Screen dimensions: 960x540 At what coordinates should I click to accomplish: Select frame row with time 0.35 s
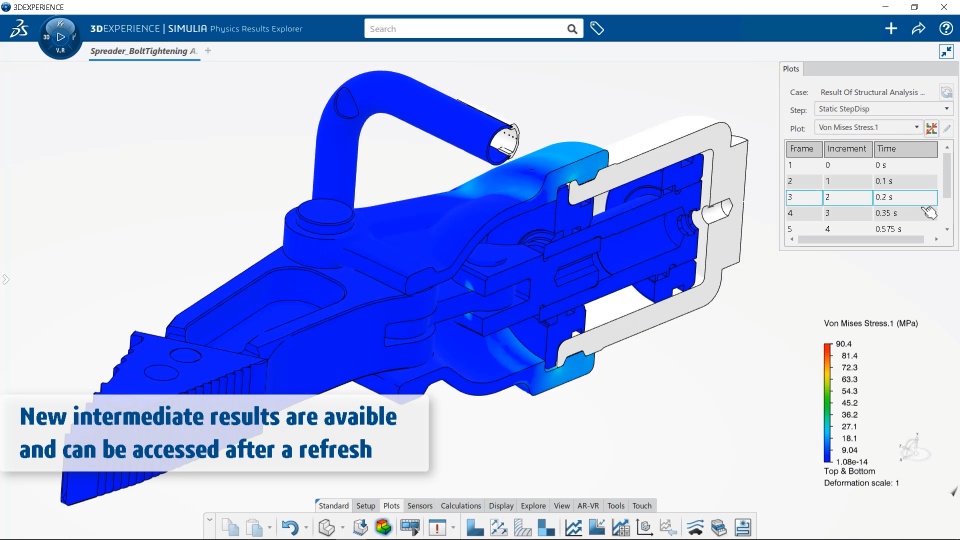(861, 213)
